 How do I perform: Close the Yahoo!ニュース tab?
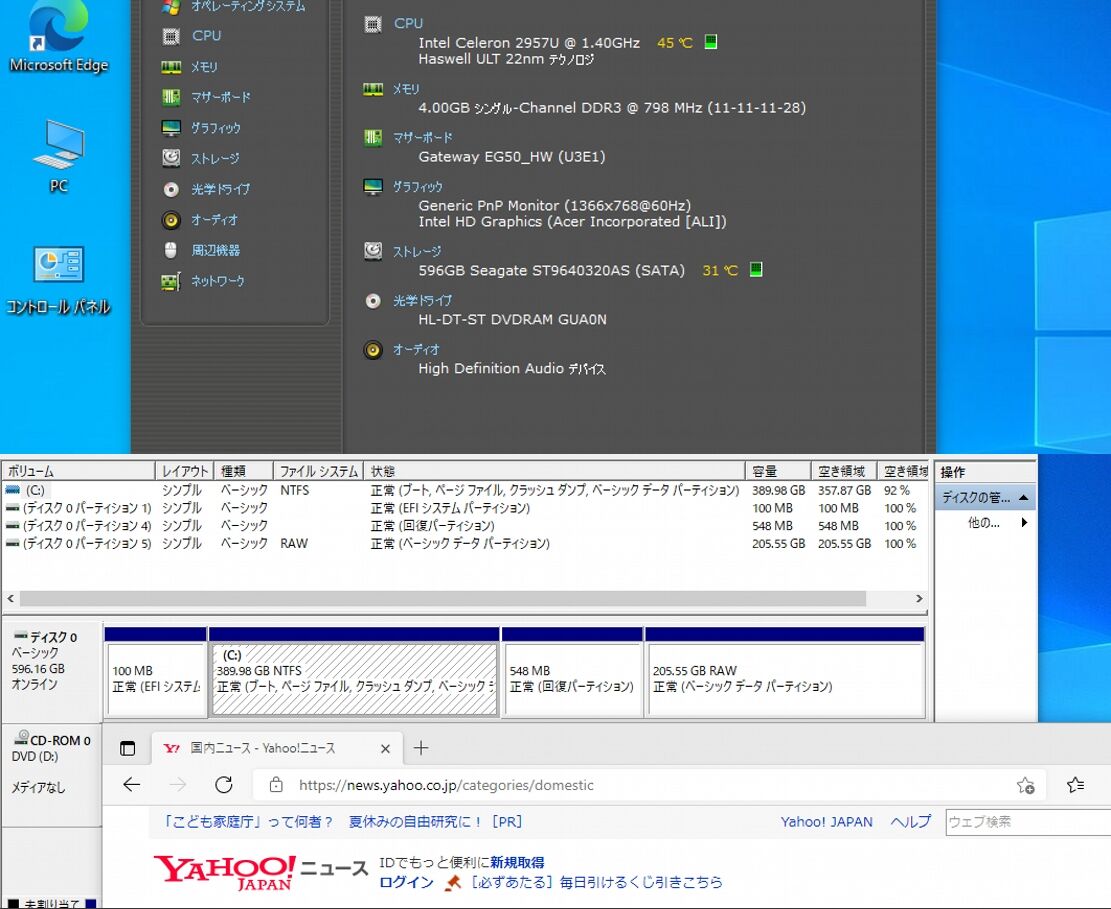pyautogui.click(x=385, y=748)
